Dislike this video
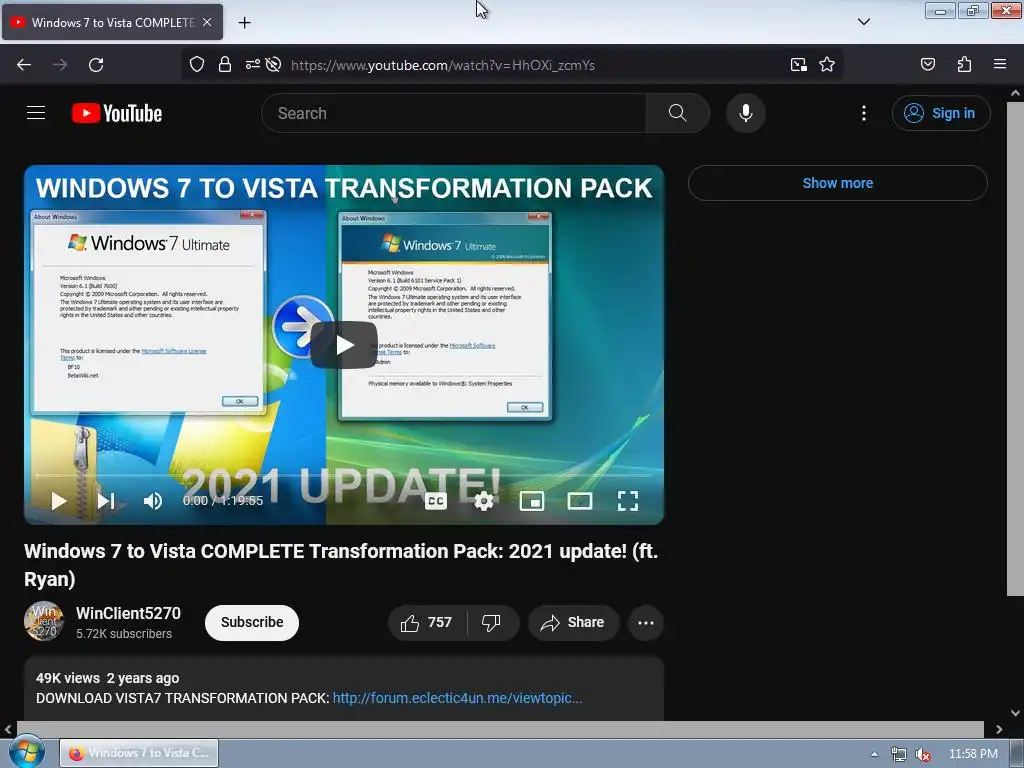 coord(492,622)
